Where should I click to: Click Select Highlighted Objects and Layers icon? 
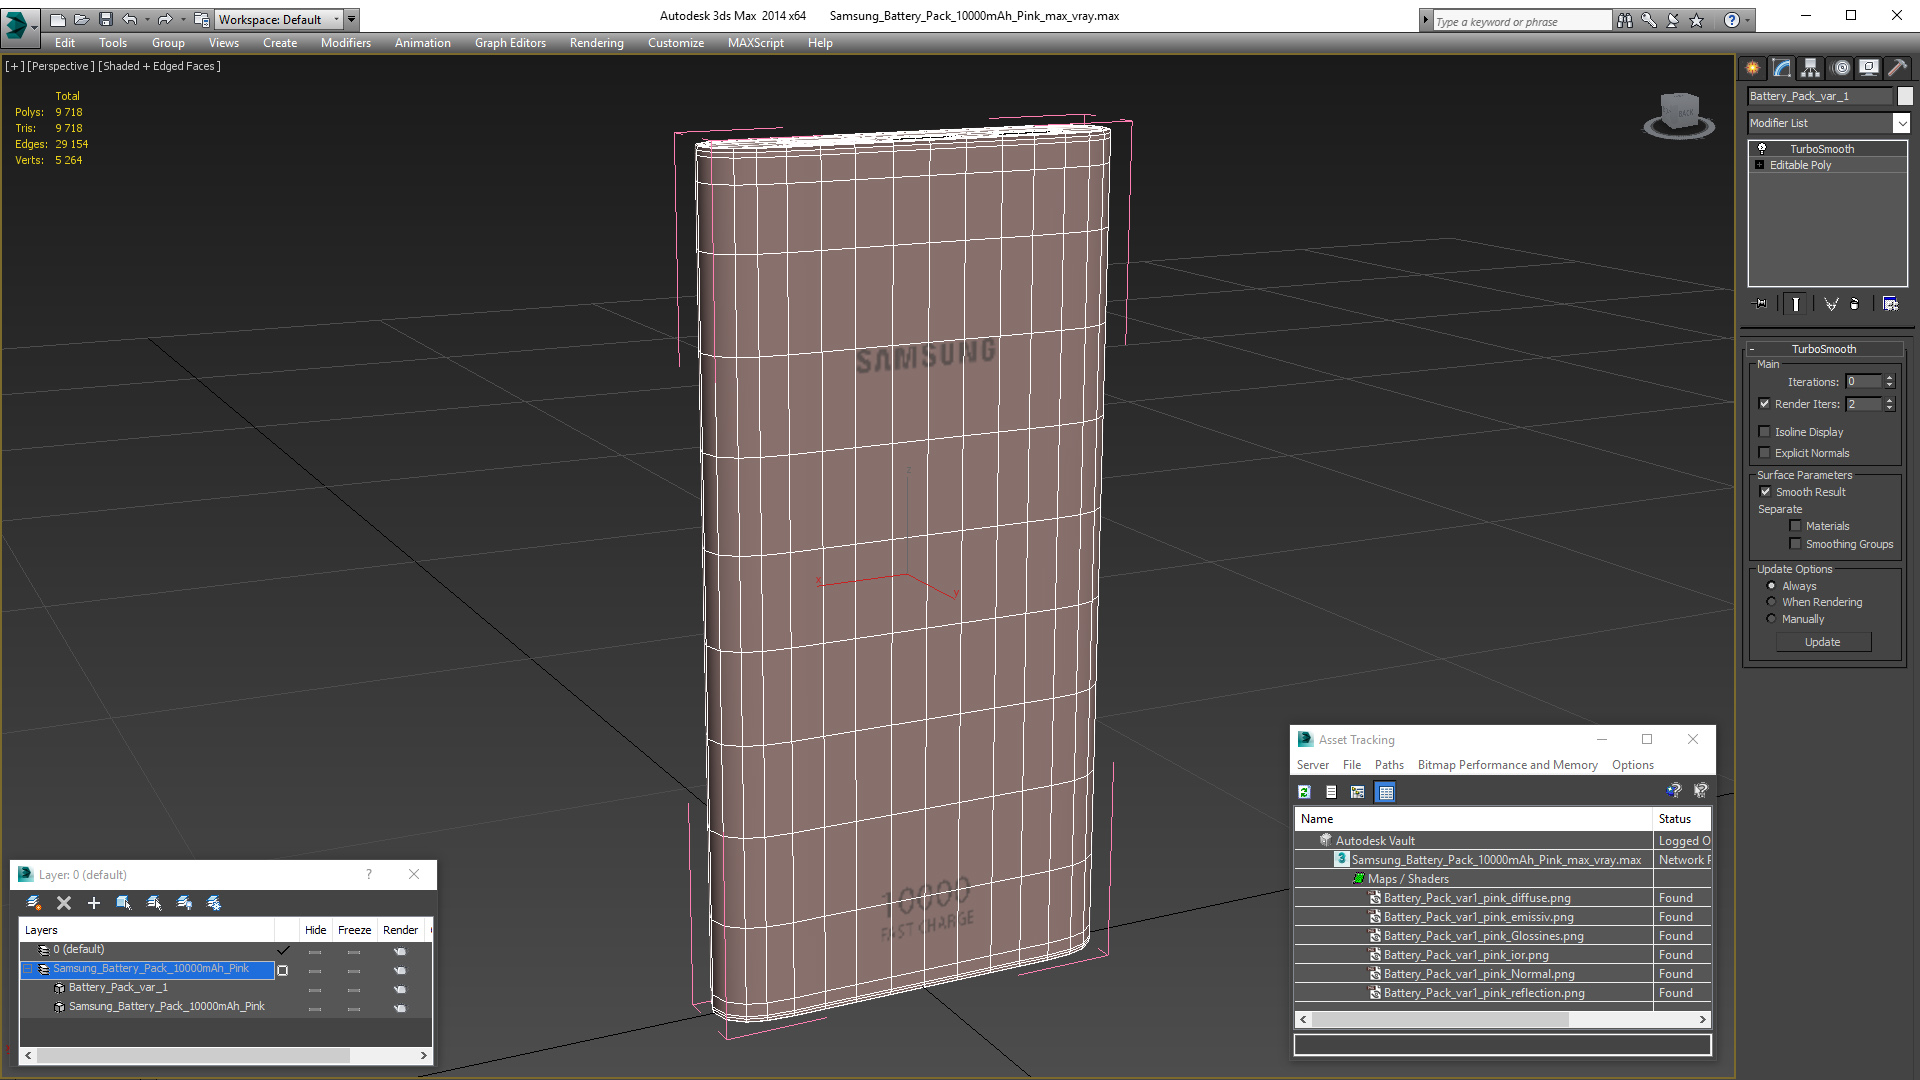pyautogui.click(x=124, y=903)
